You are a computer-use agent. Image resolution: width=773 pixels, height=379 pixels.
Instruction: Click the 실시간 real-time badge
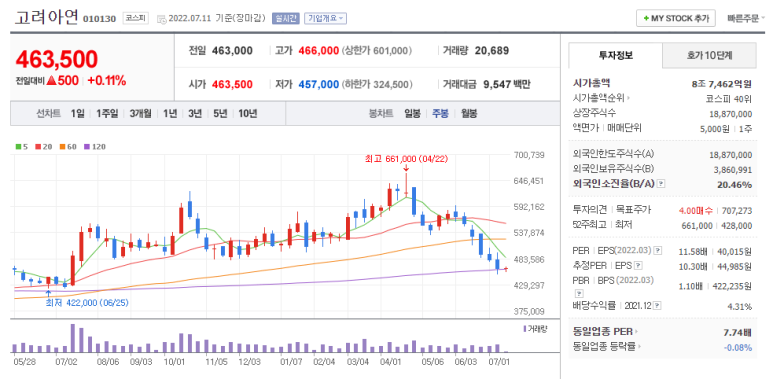(286, 19)
